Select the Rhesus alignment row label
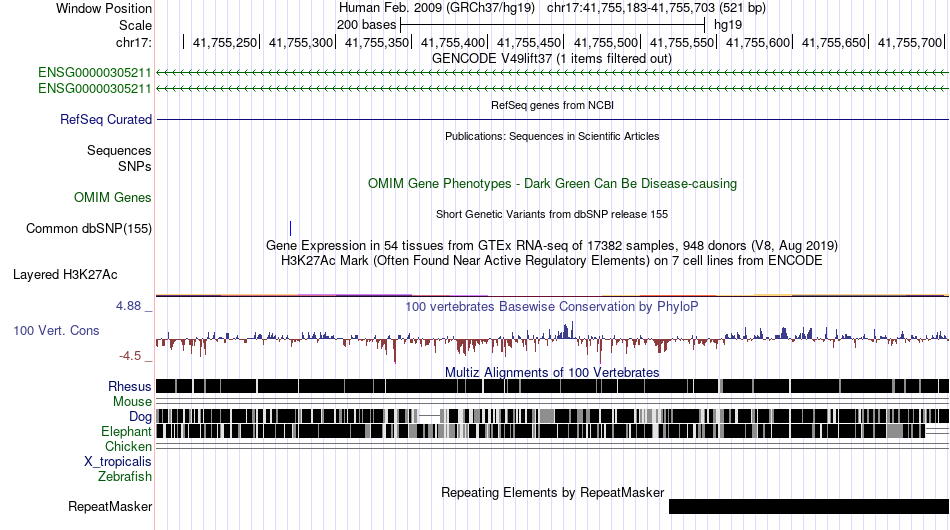The height and width of the screenshot is (530, 950). 130,386
